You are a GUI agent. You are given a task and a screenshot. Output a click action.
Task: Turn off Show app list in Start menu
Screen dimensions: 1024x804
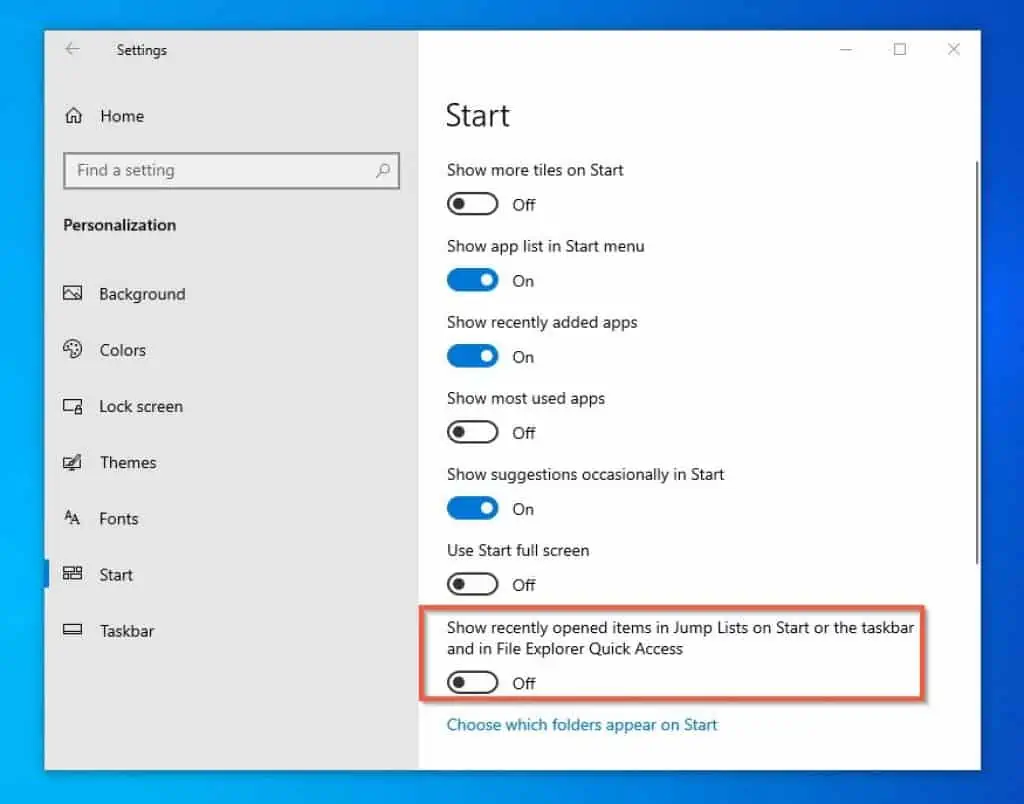472,280
